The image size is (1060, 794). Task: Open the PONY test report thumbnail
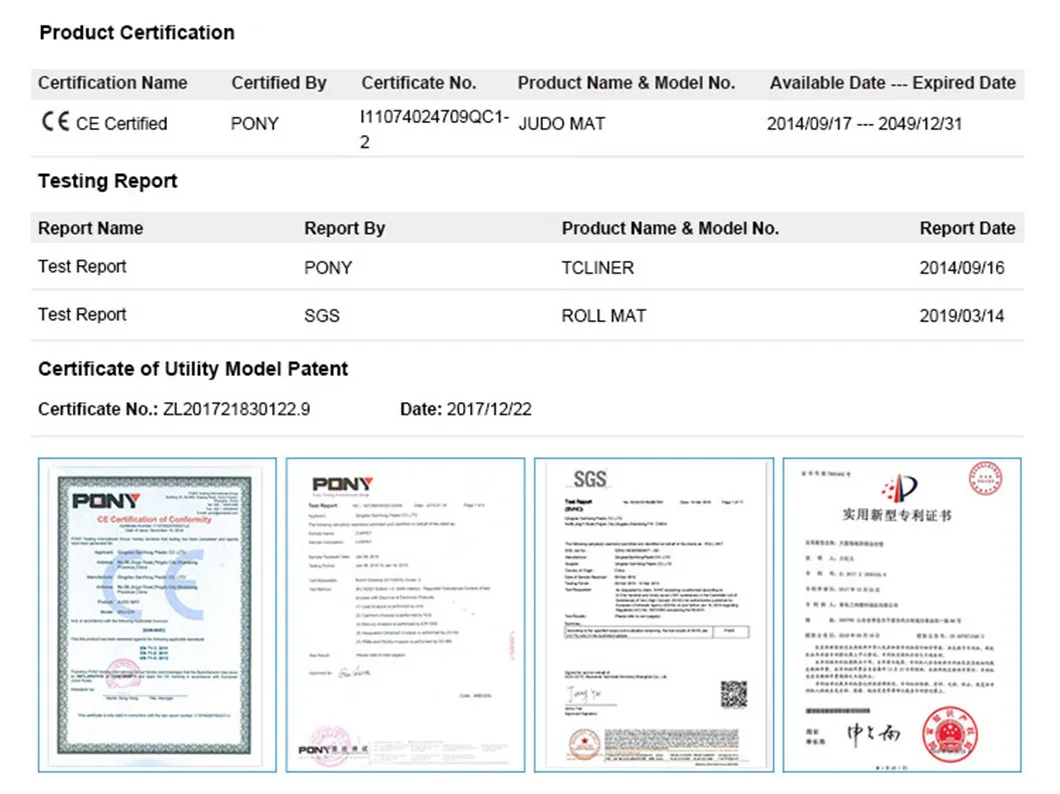click(405, 615)
